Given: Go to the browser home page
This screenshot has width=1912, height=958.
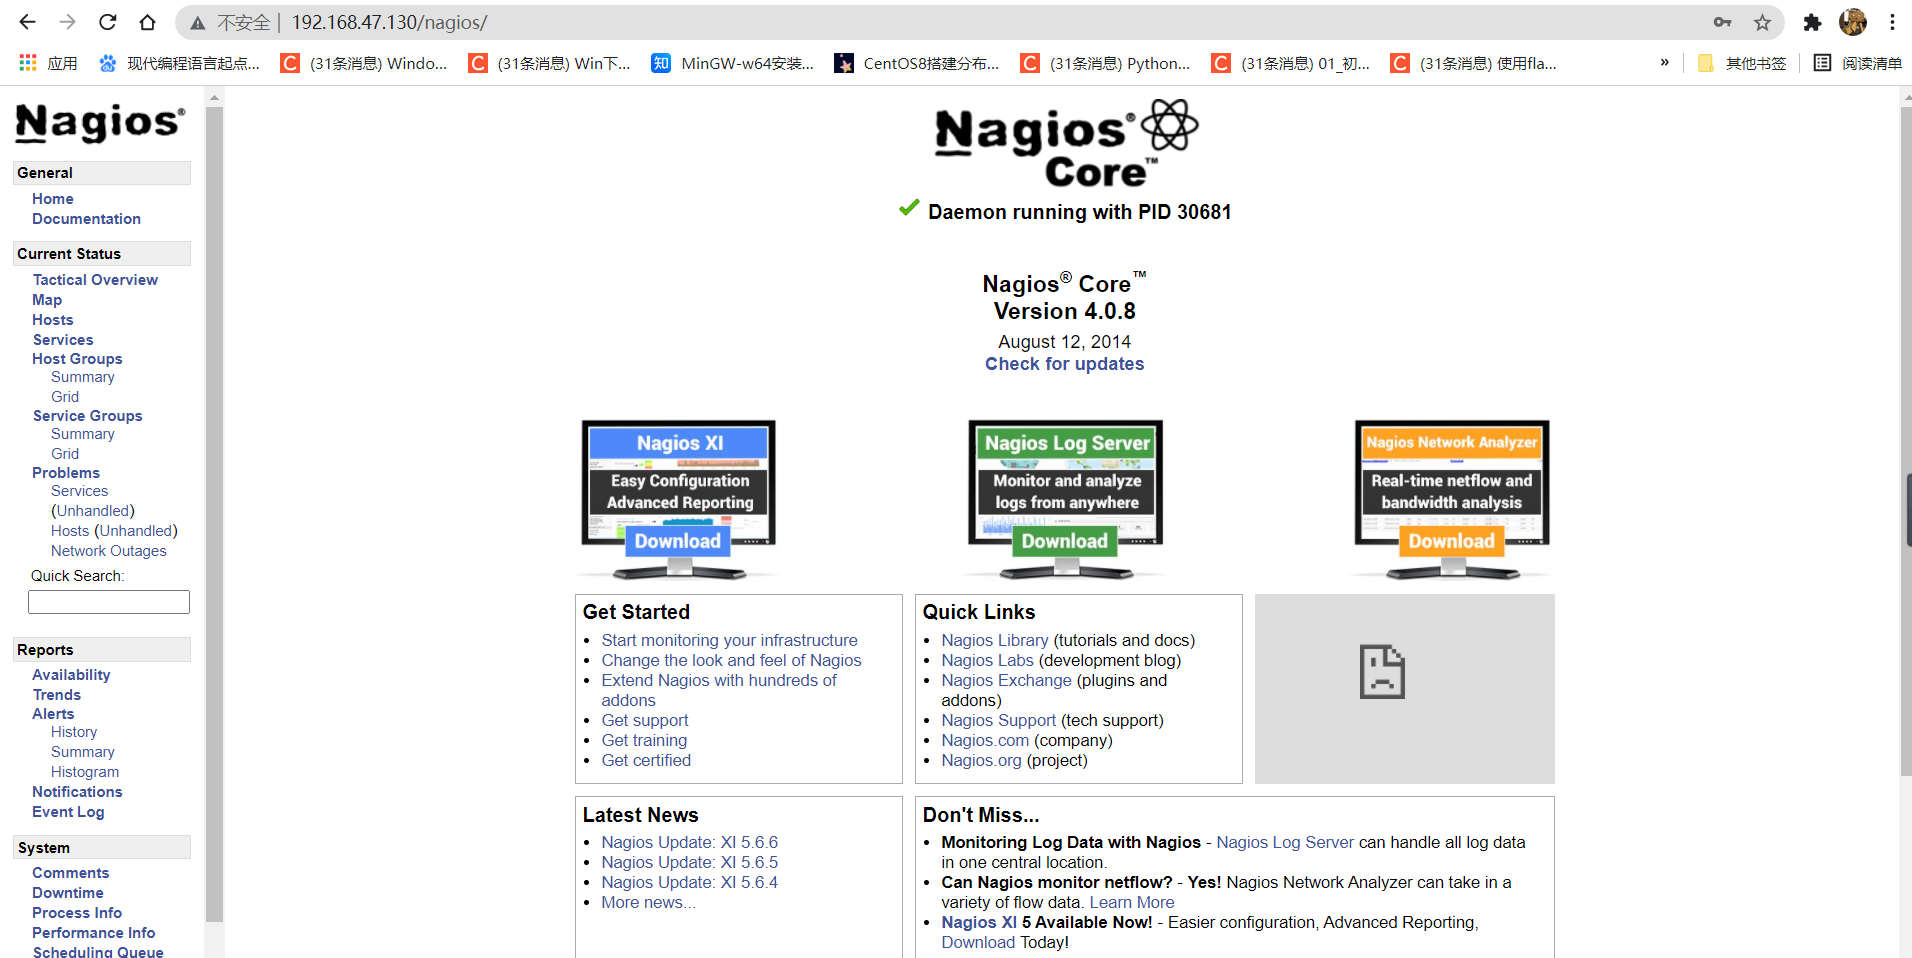Looking at the screenshot, I should pyautogui.click(x=147, y=22).
